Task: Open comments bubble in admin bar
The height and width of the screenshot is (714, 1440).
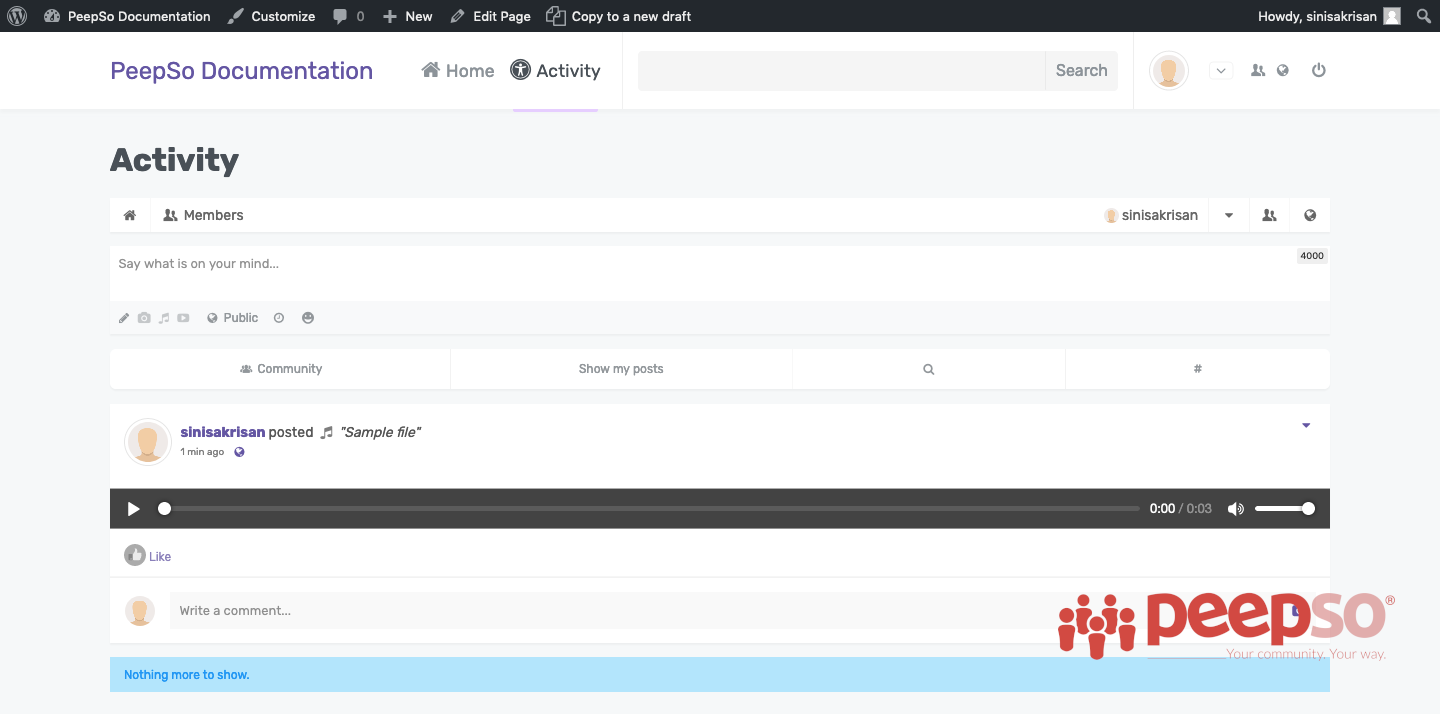Action: coord(348,16)
